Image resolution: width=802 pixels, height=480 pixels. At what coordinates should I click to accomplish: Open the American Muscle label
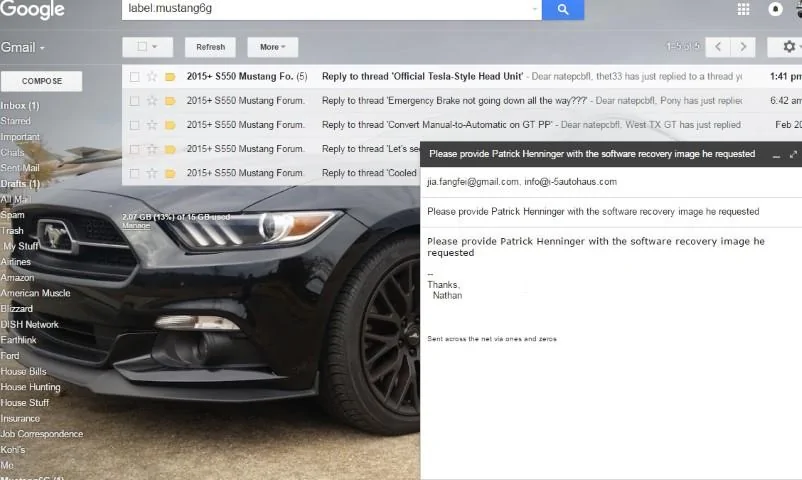(x=35, y=293)
